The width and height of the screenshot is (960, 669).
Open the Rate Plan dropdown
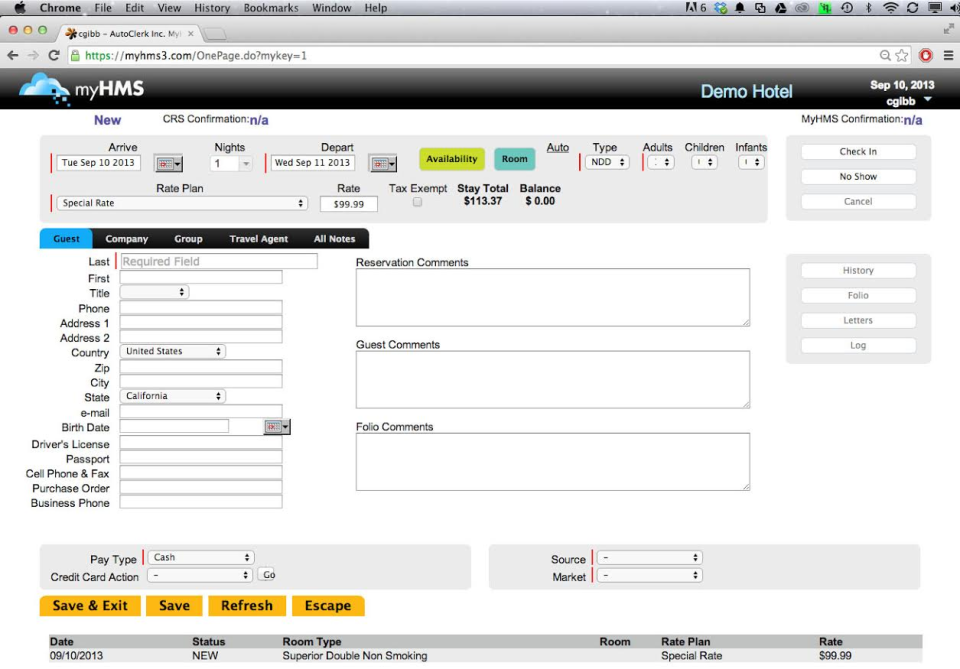tap(180, 202)
